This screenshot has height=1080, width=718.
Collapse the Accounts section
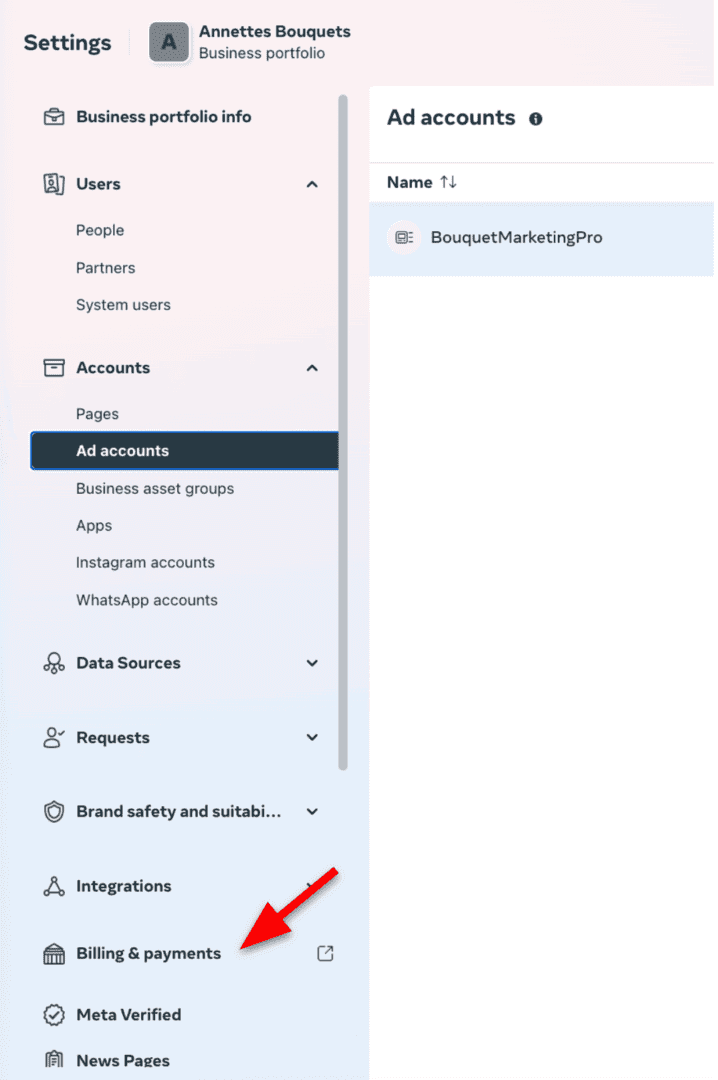pyautogui.click(x=311, y=367)
